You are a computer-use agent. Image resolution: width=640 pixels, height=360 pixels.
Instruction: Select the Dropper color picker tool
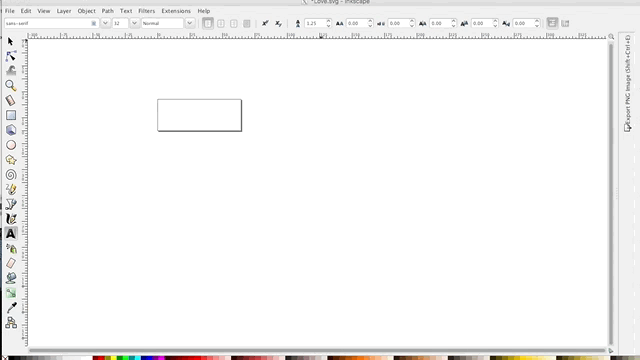point(11,308)
